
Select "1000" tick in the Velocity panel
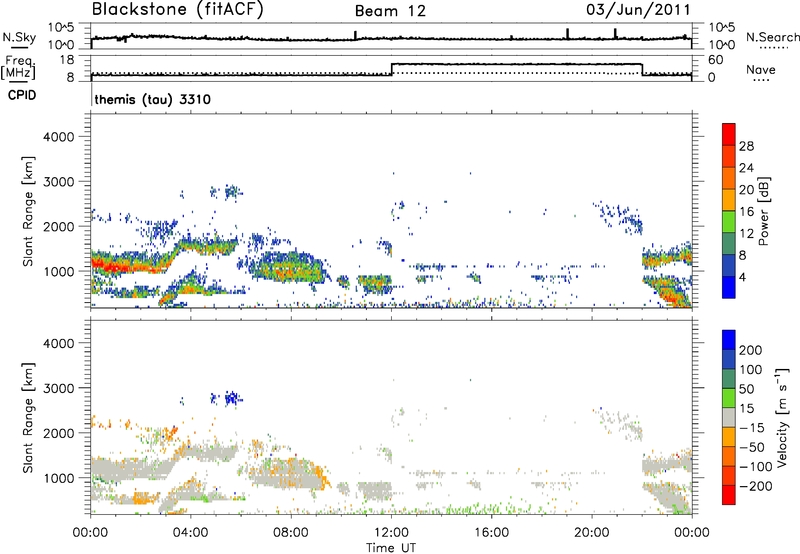58,478
